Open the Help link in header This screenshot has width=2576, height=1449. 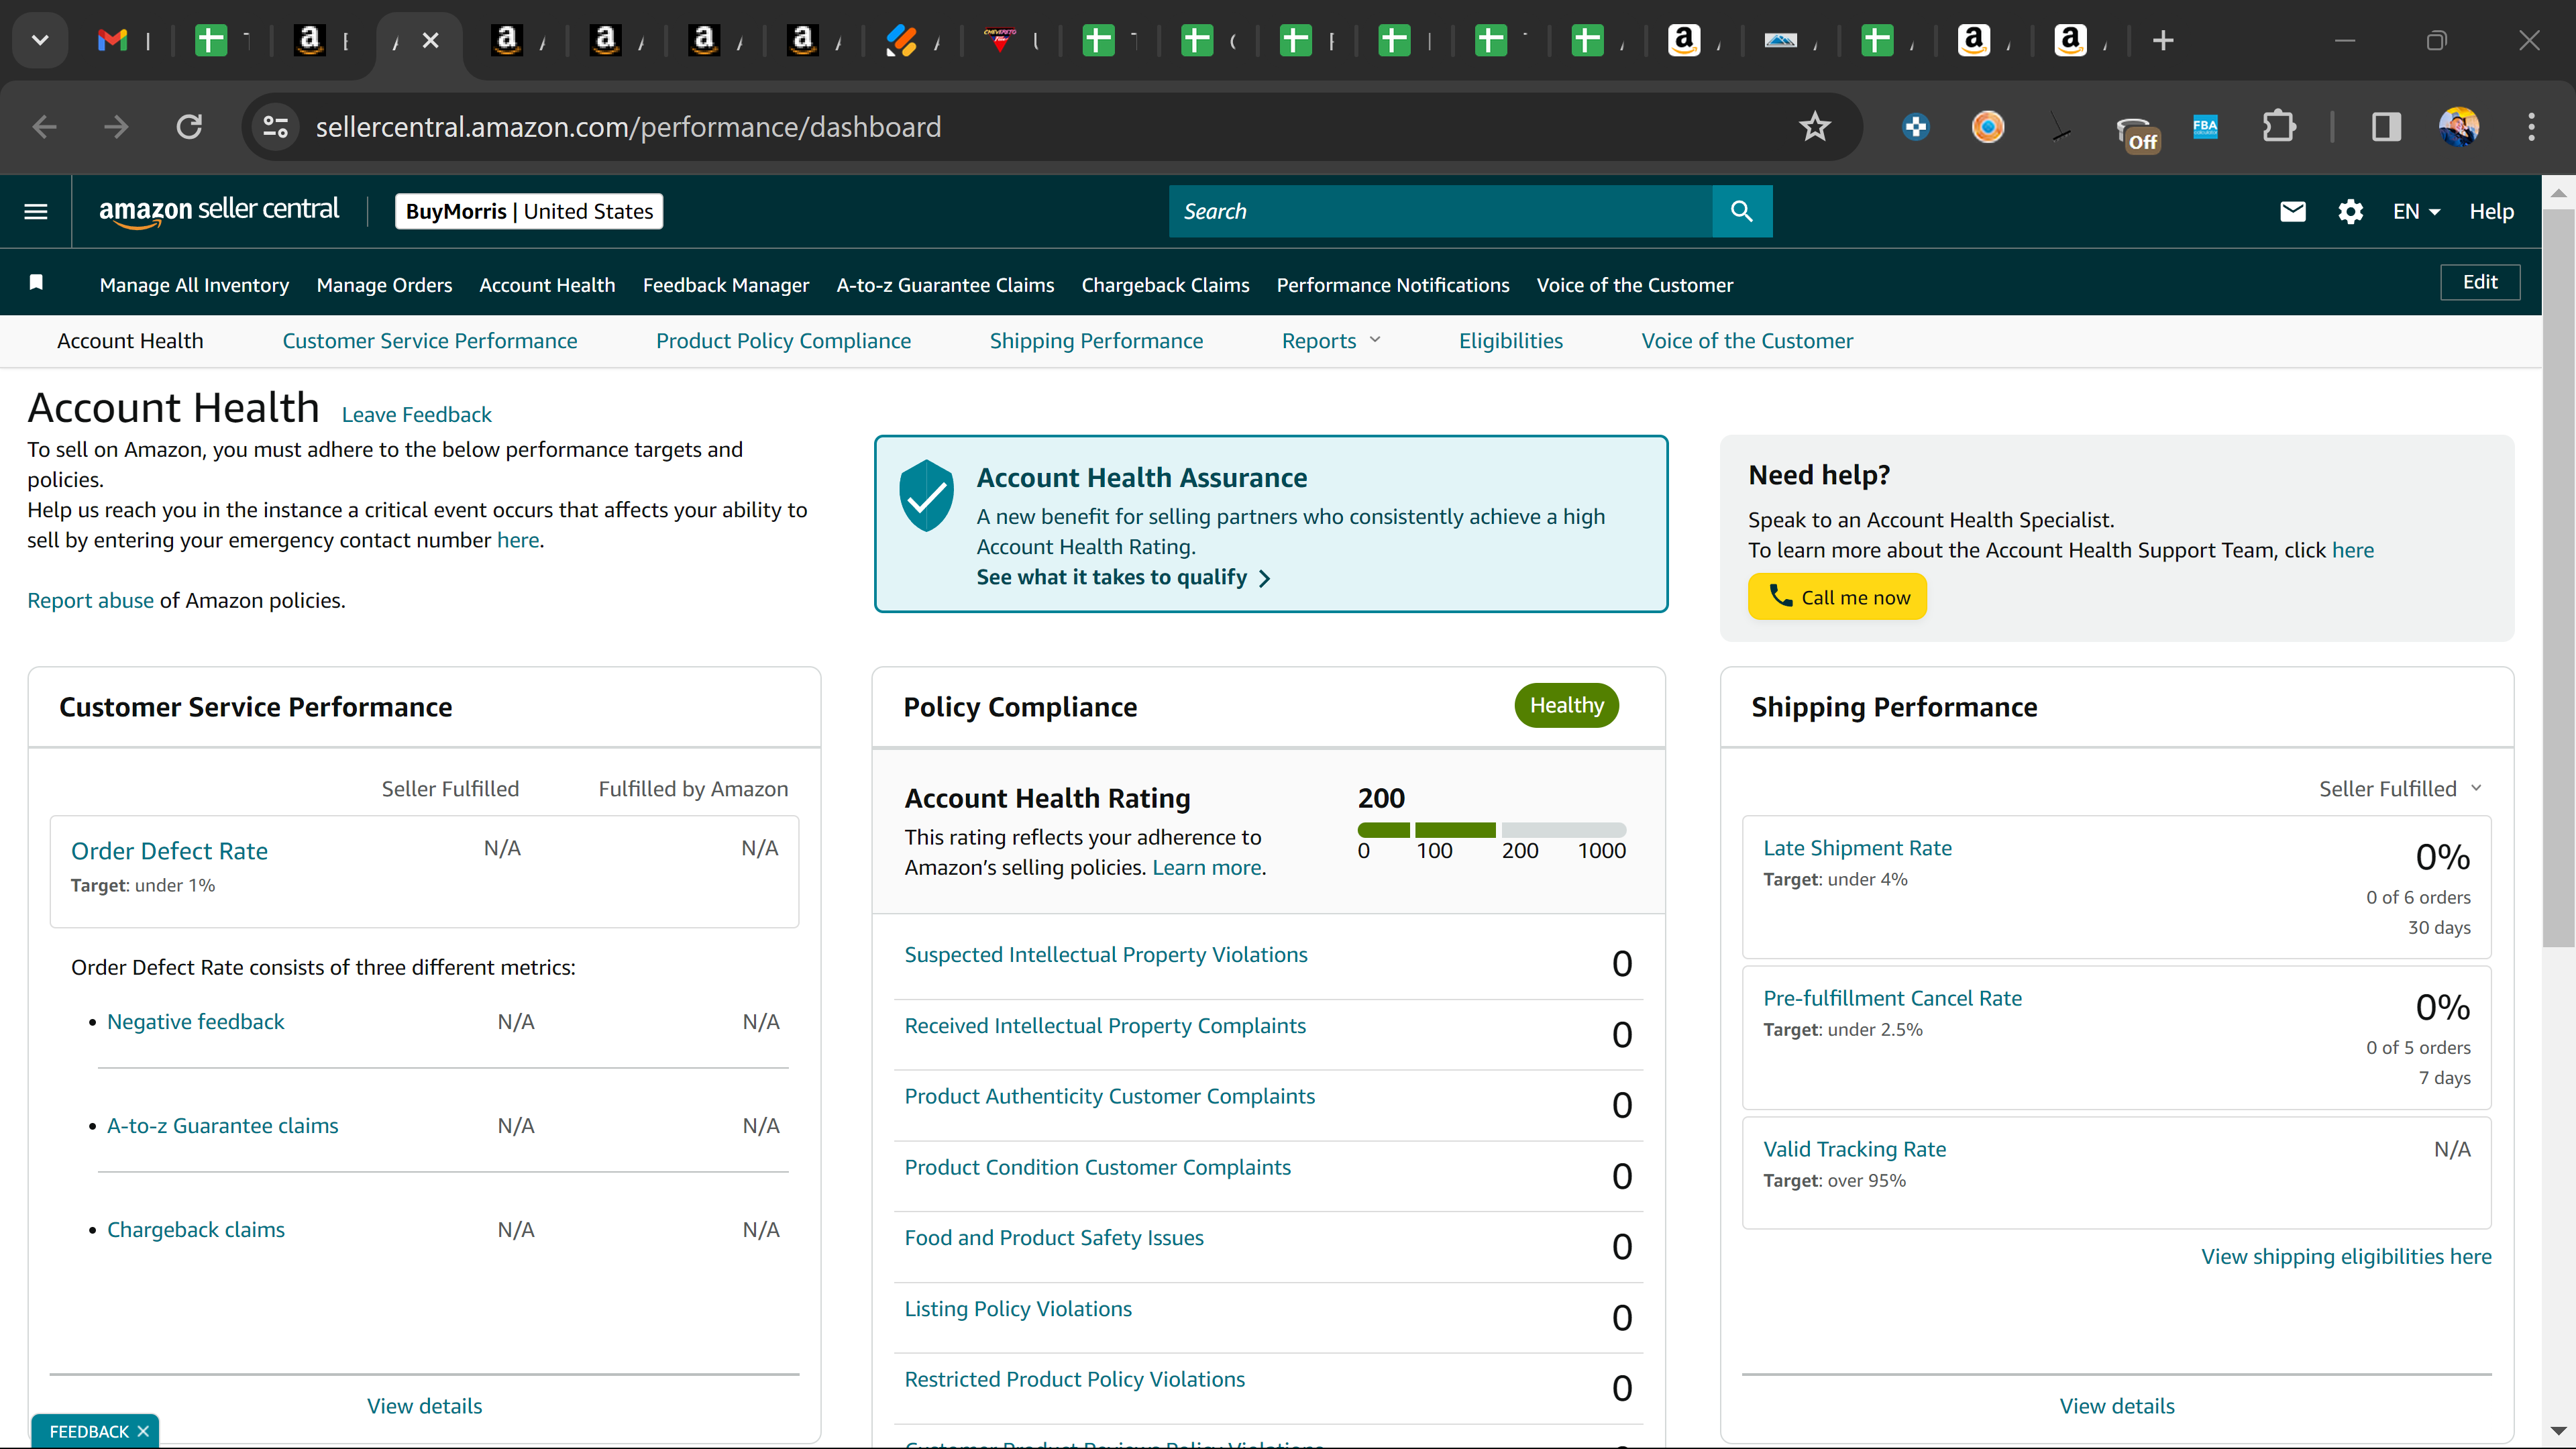click(2491, 211)
